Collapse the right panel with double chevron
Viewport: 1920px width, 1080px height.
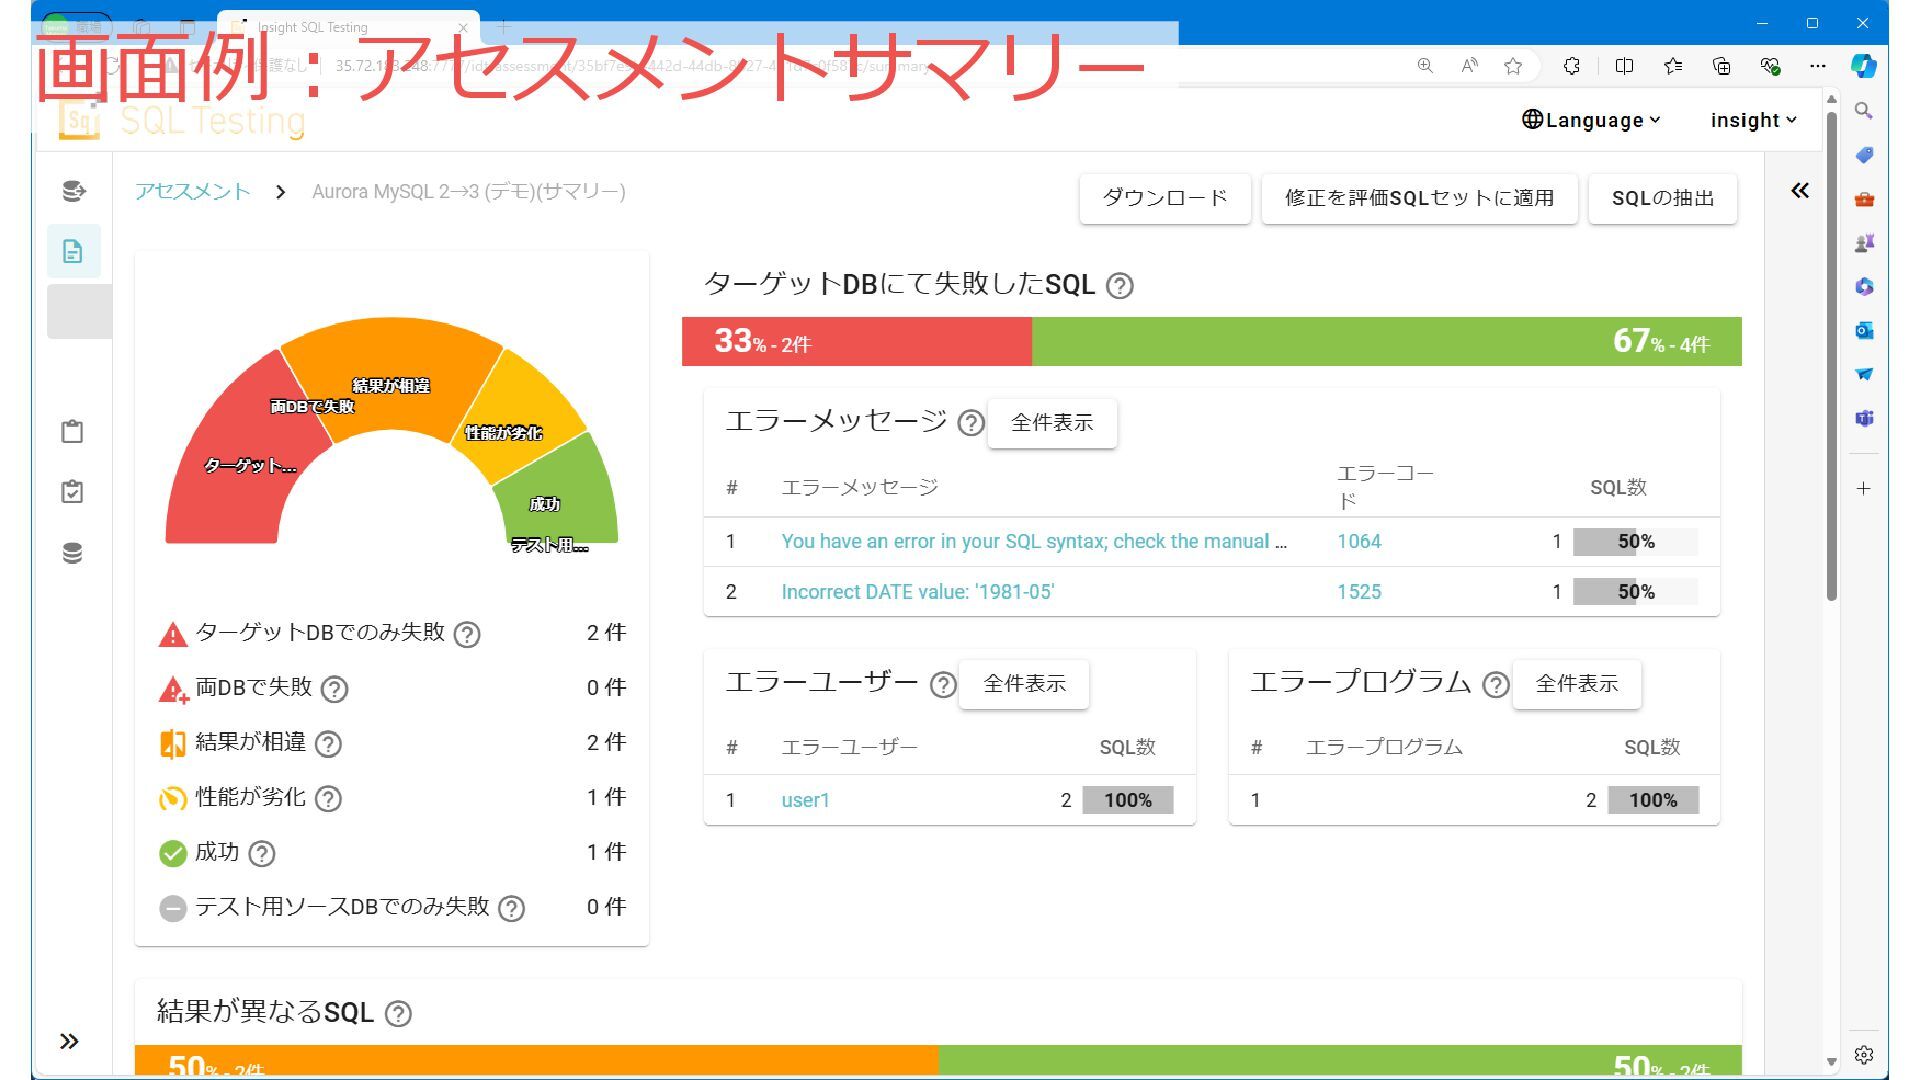(x=1800, y=190)
